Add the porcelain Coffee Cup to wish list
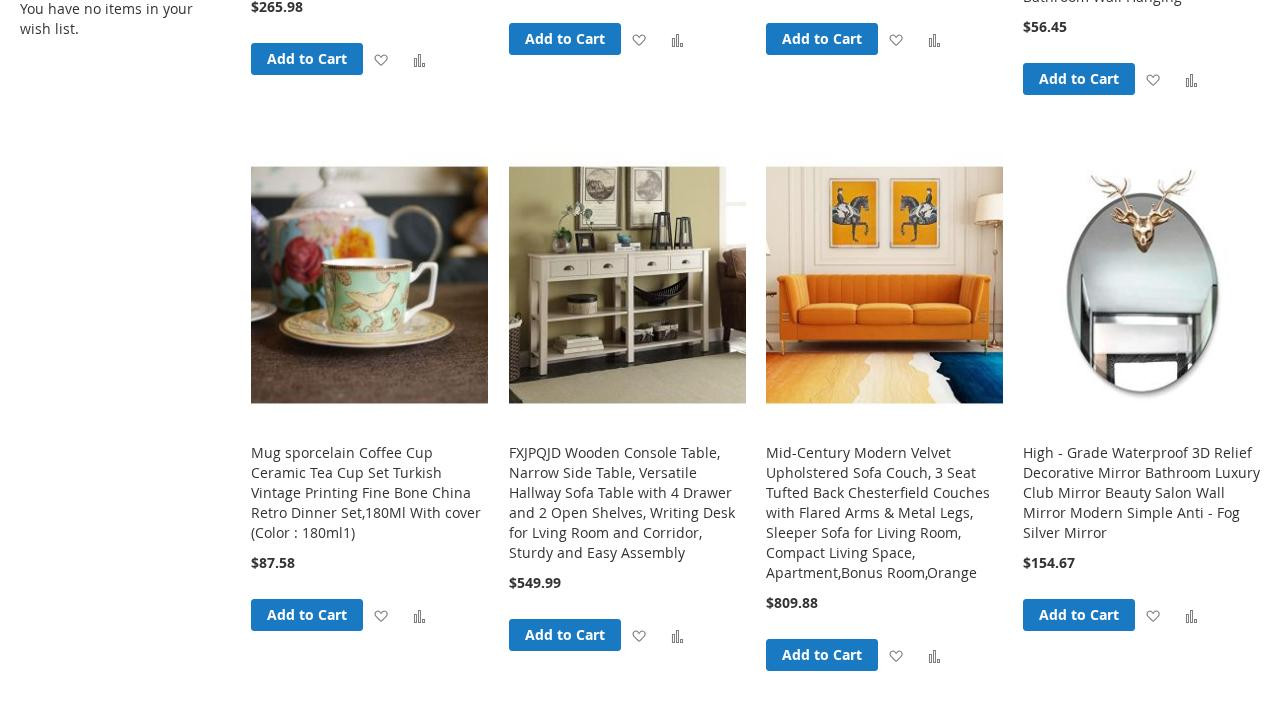Screen dimensions: 1280x720 (x=381, y=616)
